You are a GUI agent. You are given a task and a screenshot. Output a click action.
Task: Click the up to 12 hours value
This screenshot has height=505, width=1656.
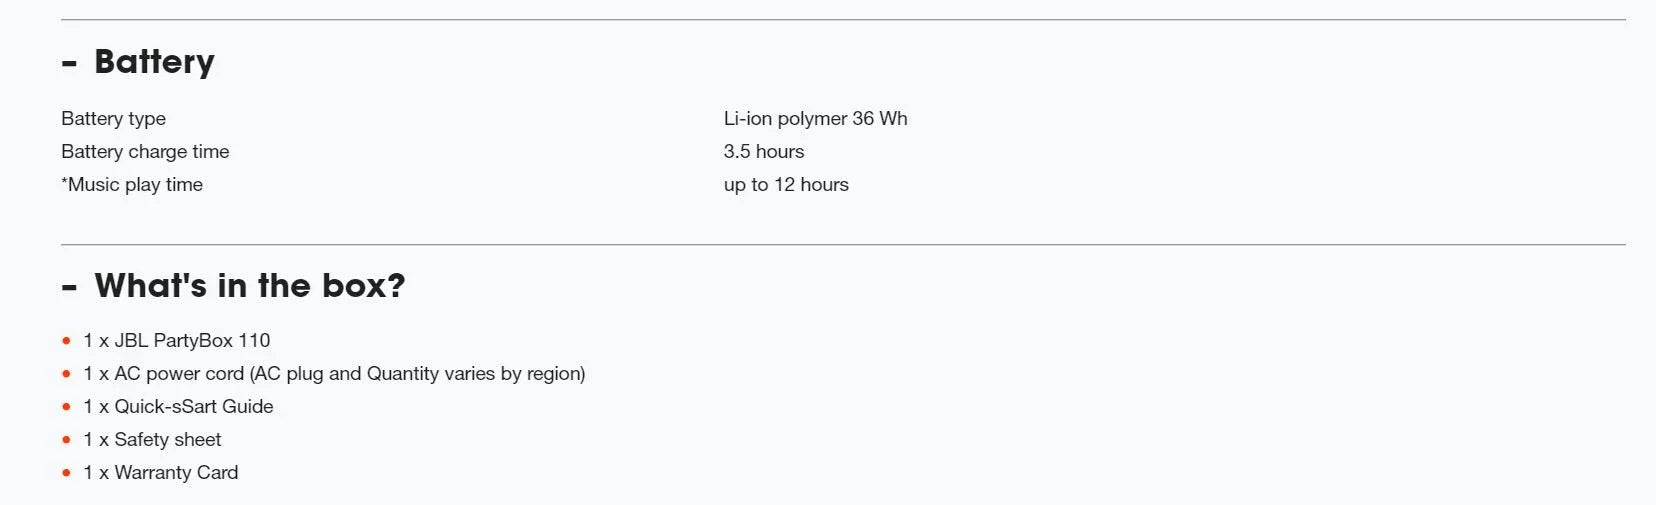click(x=786, y=185)
